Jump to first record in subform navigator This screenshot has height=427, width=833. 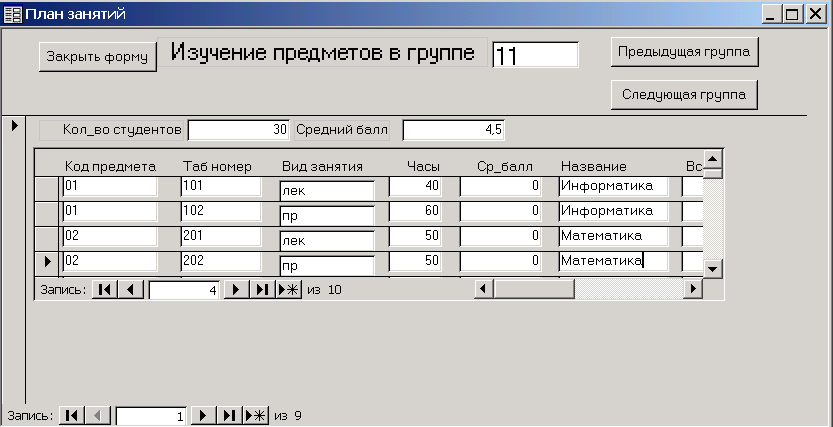[x=105, y=290]
